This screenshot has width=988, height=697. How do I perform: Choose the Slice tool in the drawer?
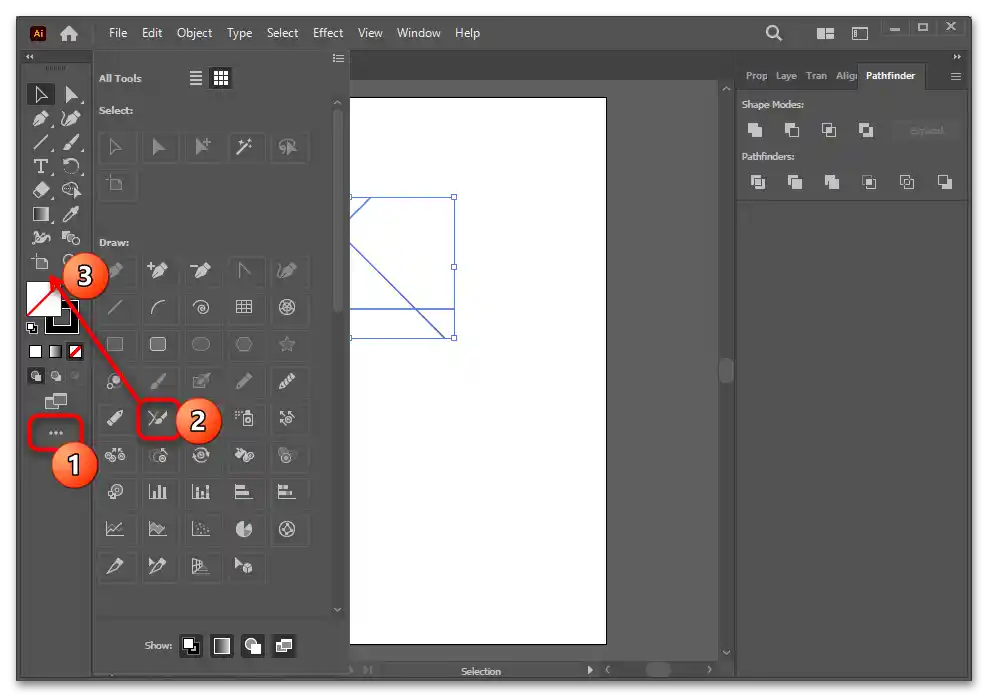click(115, 566)
